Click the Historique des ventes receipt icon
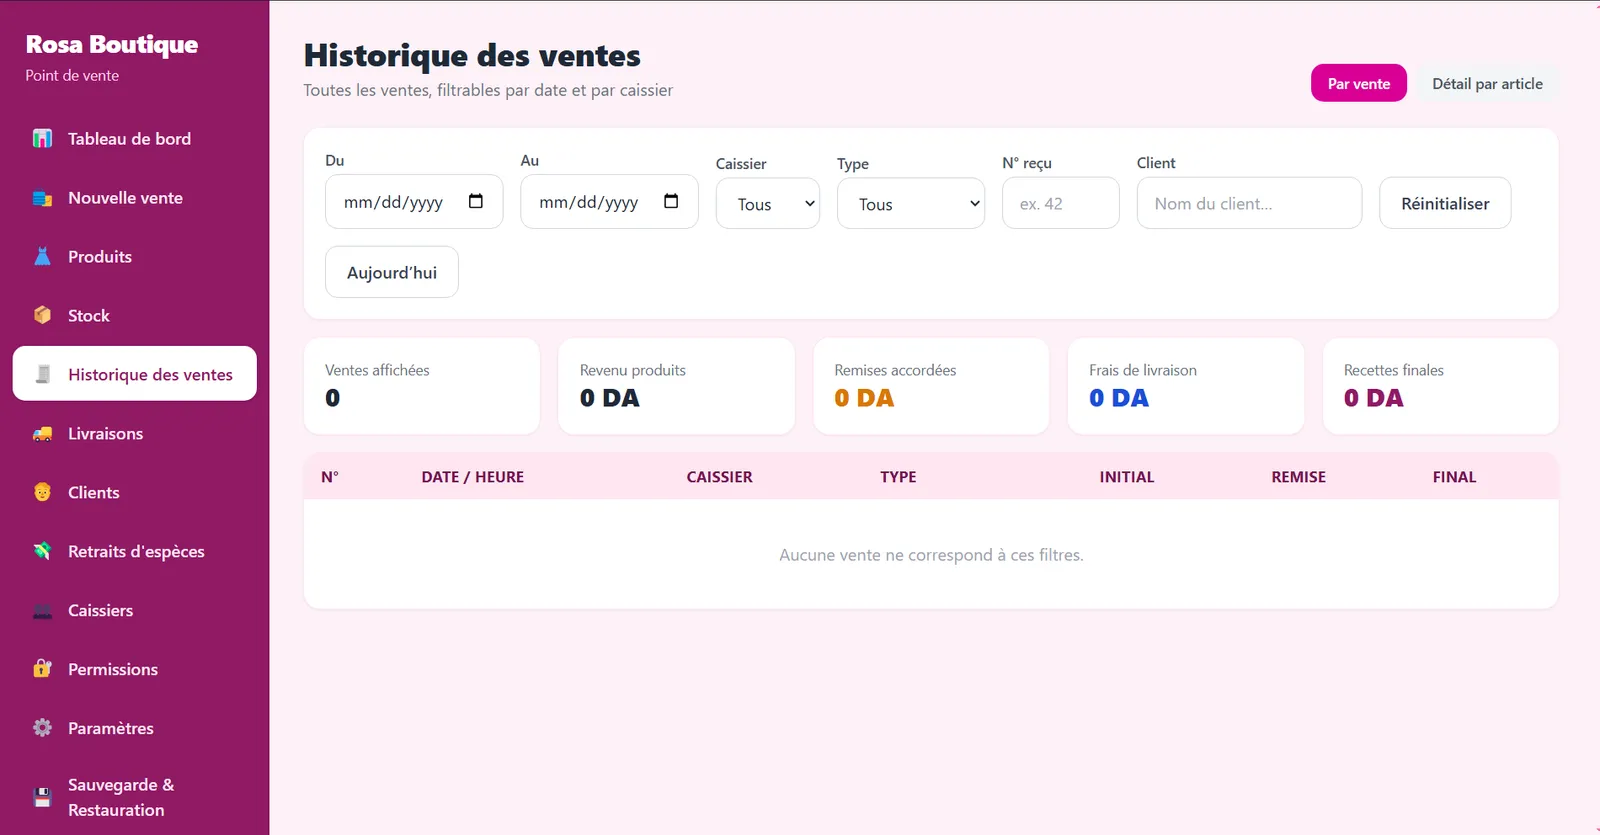The image size is (1600, 835). point(42,374)
